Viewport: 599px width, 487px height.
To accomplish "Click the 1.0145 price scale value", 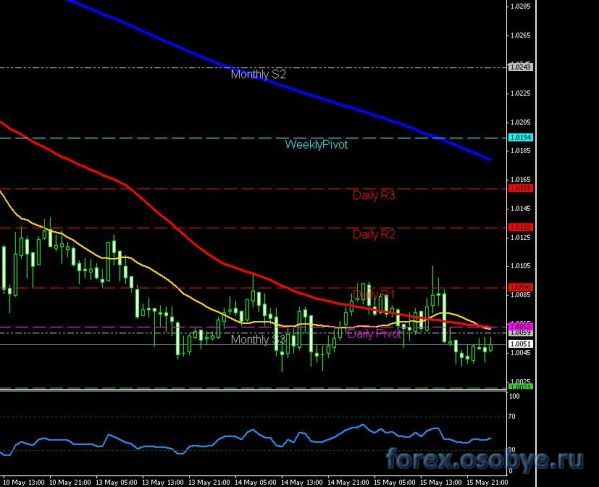I will 520,209.
